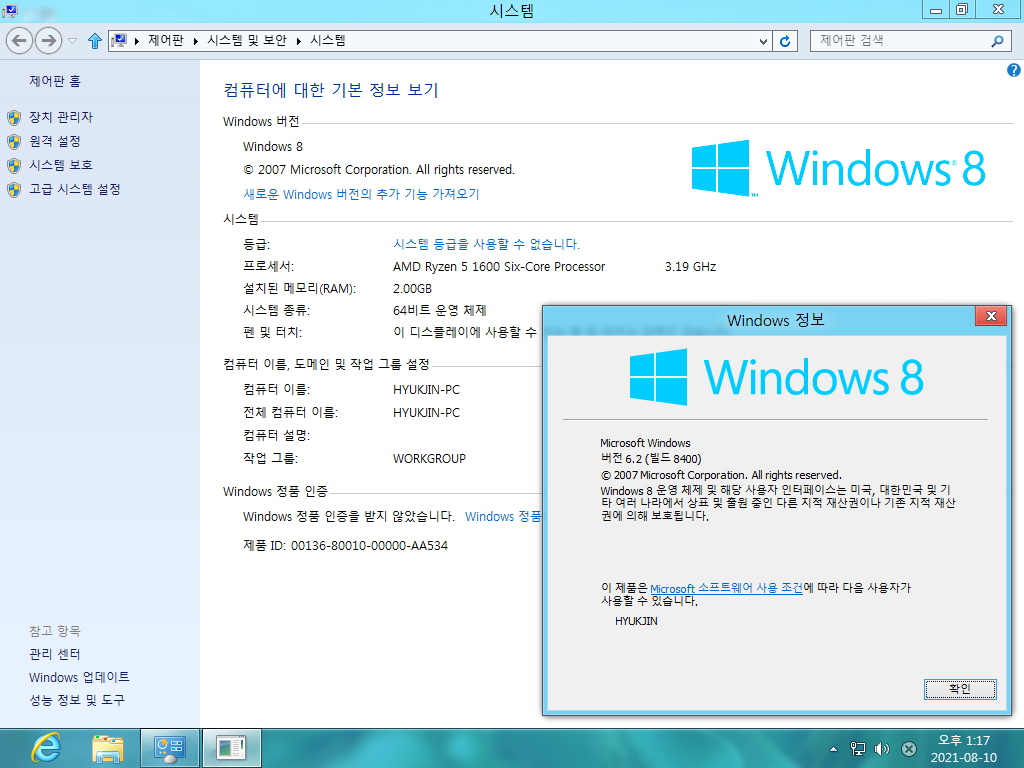Close the Windows 정보 dialog

tap(991, 316)
